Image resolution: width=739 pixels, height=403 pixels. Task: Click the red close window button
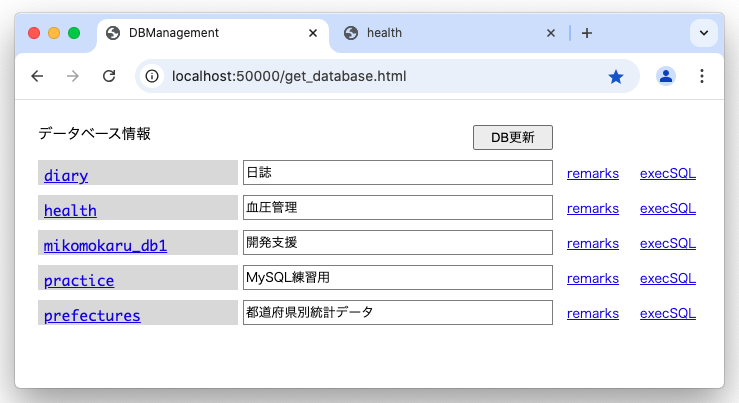[x=34, y=33]
